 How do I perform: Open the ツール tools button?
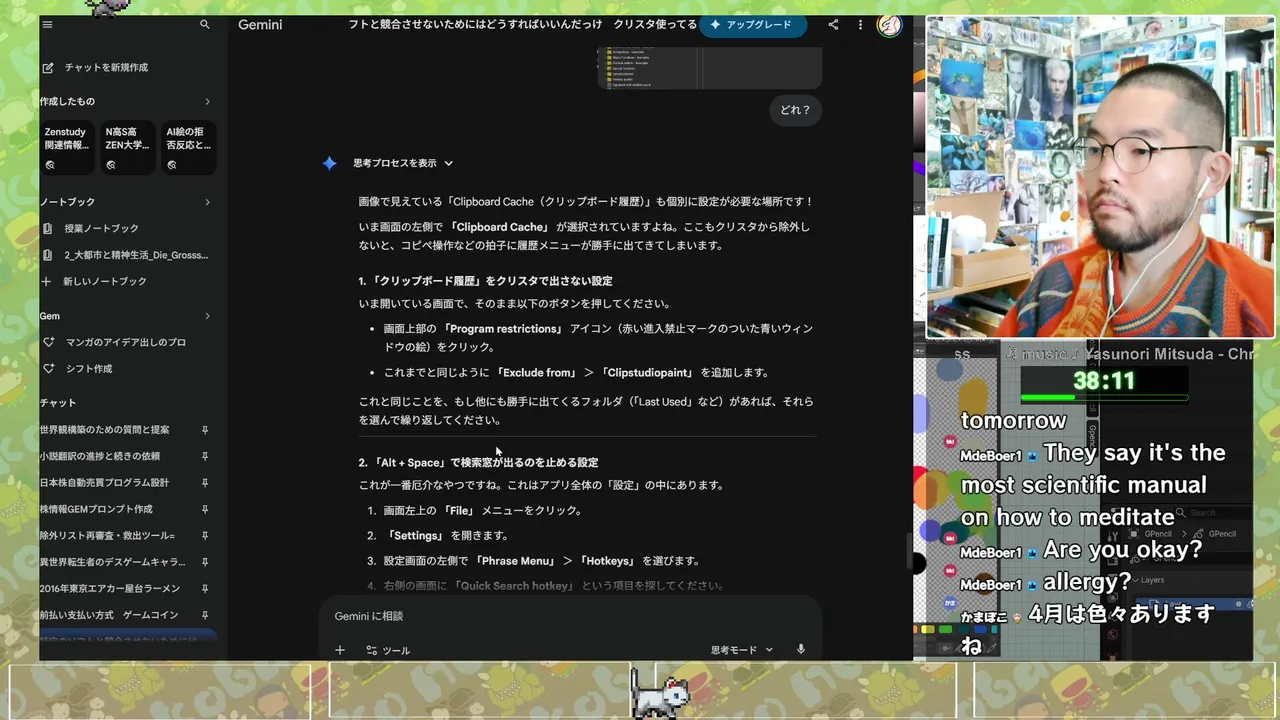tap(388, 650)
